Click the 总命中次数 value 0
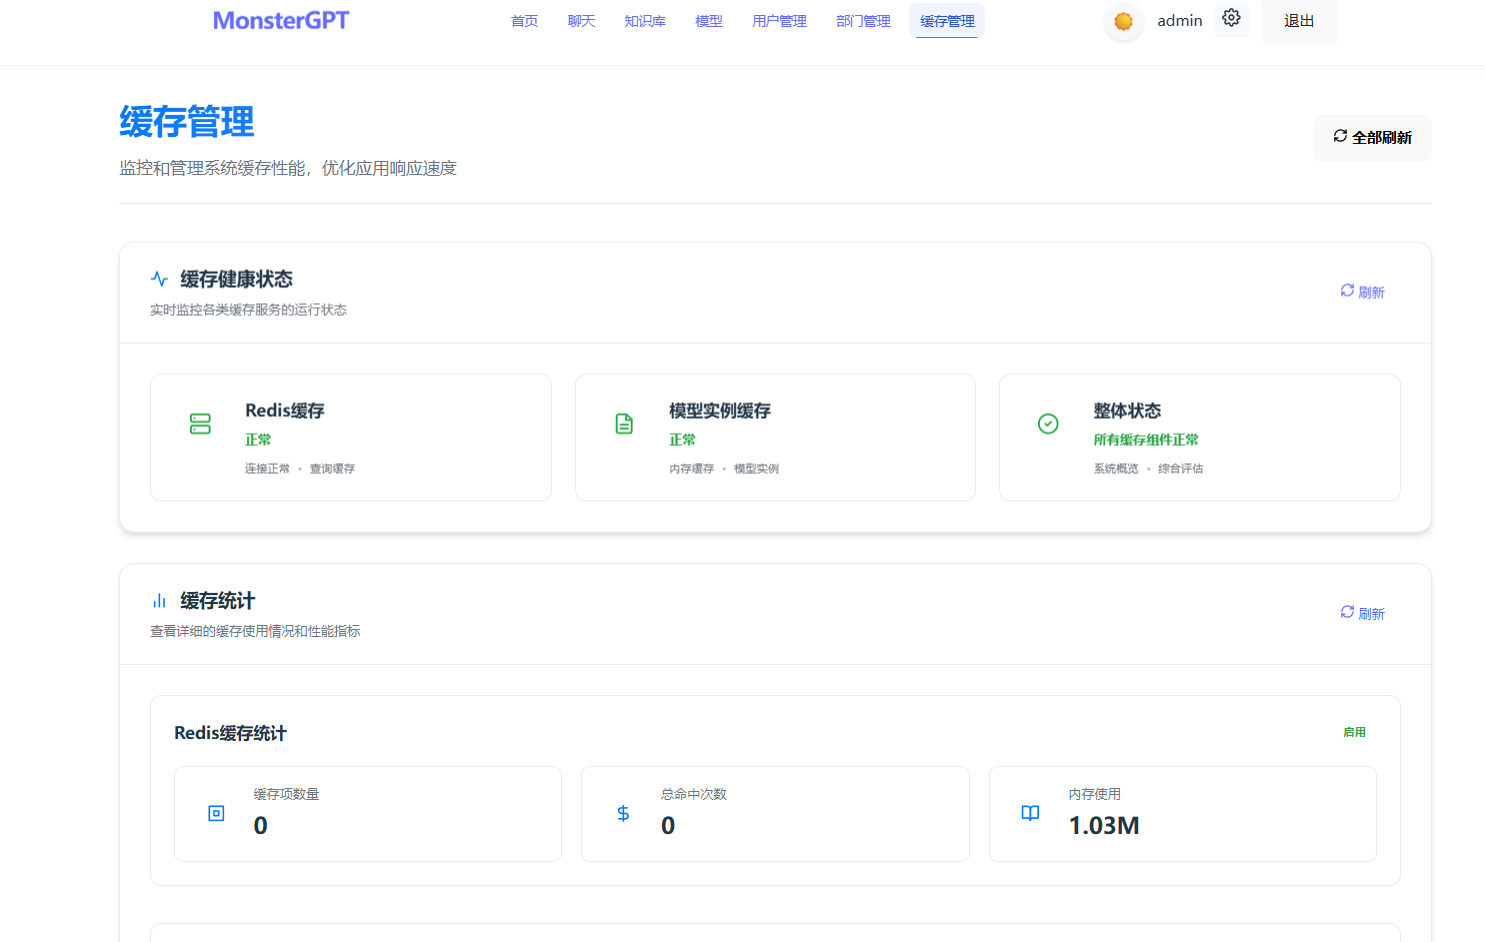1485x942 pixels. pyautogui.click(x=668, y=826)
